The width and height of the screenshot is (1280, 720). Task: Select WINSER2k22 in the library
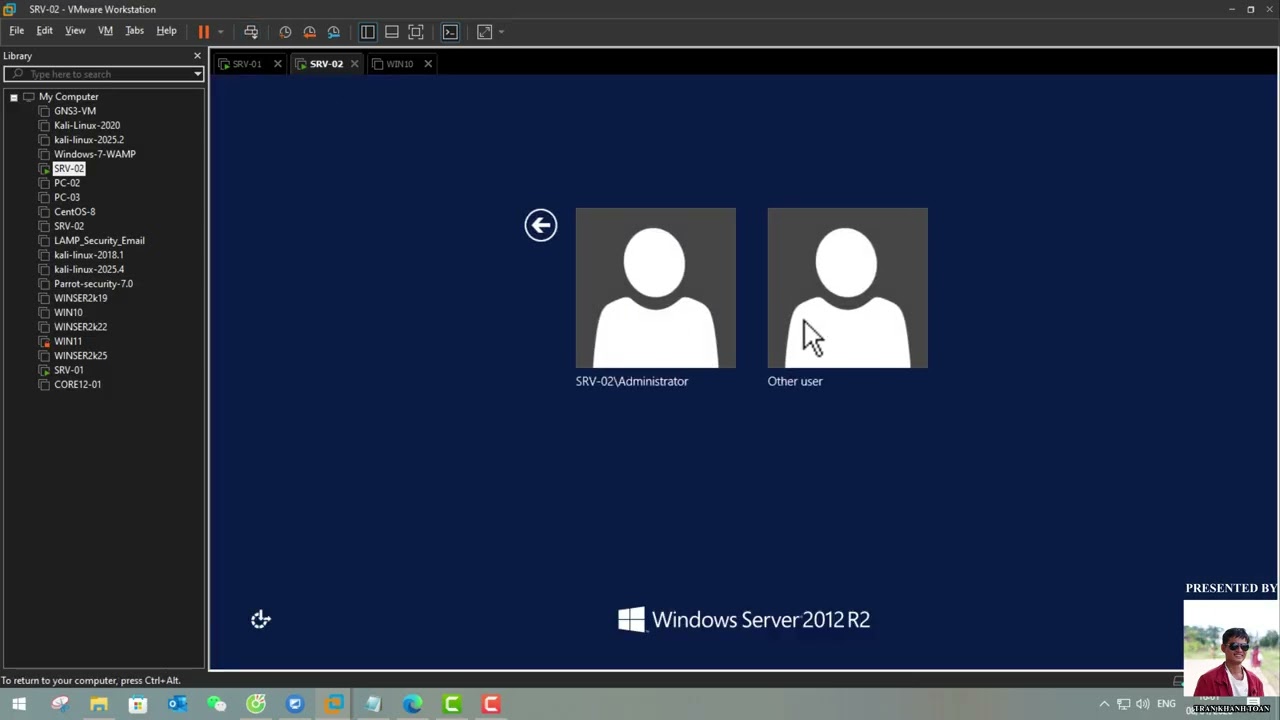click(80, 327)
